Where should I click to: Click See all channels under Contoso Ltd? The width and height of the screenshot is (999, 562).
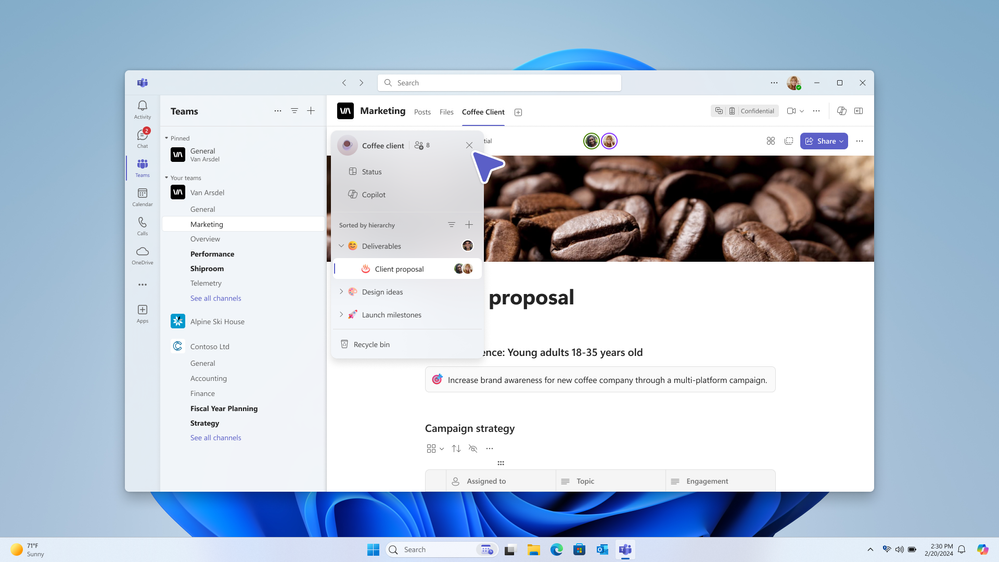(x=215, y=438)
